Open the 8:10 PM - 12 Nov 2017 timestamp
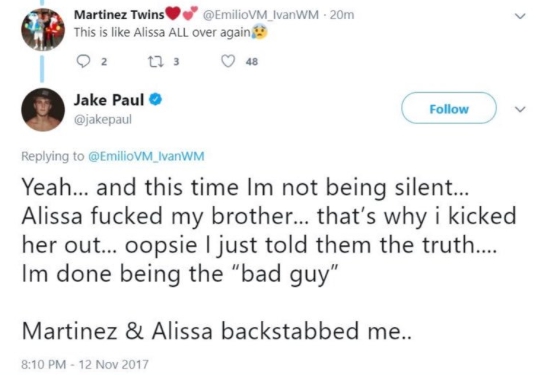Screen dimensions: 555x375 (x=85, y=364)
